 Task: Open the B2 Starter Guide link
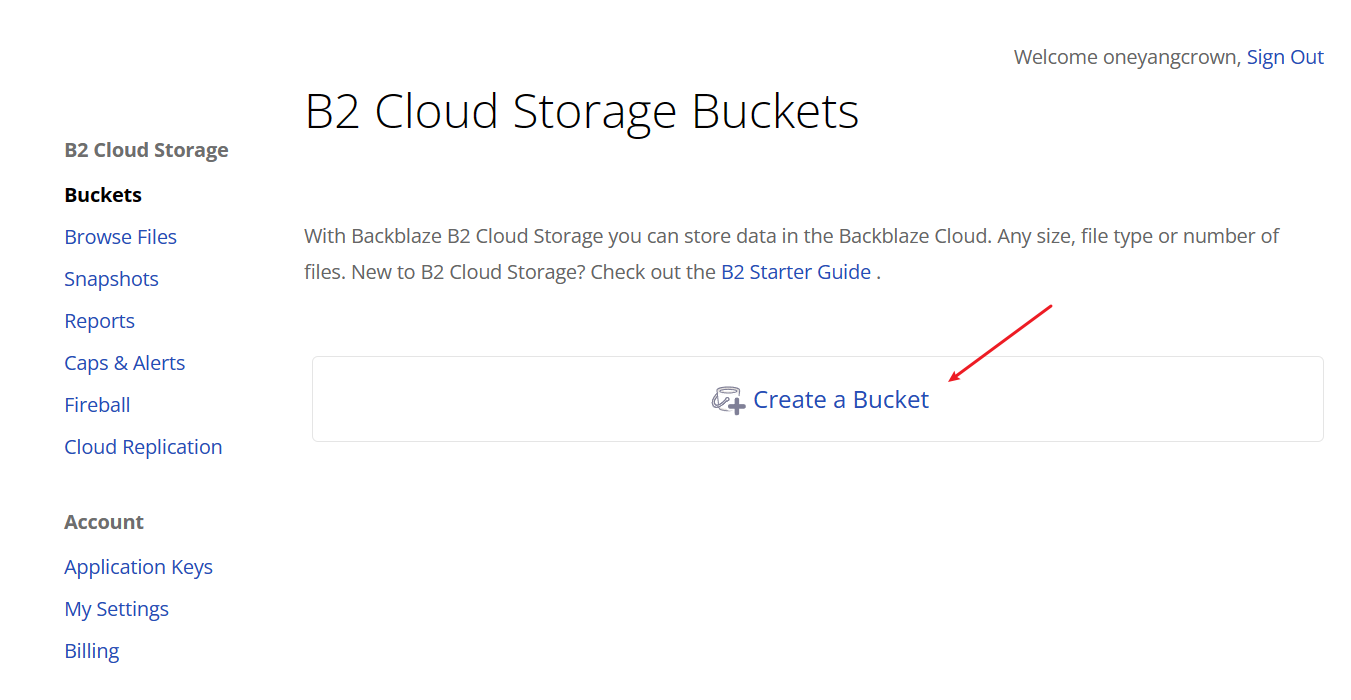click(x=795, y=272)
